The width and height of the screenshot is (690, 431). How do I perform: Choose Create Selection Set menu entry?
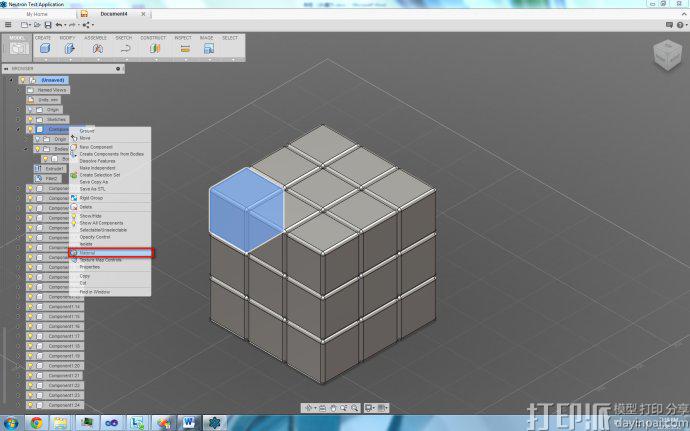click(110, 175)
